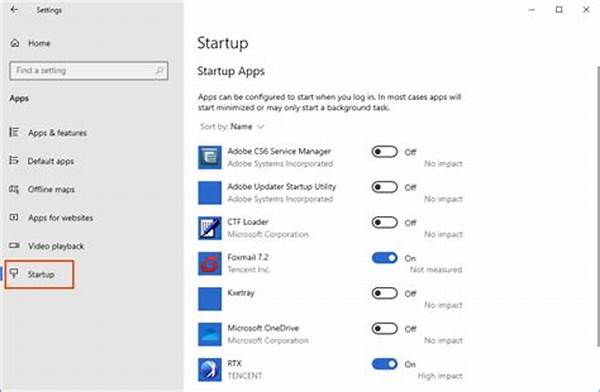The image size is (600, 392).
Task: Click the CTF Loader name text
Action: pos(248,222)
